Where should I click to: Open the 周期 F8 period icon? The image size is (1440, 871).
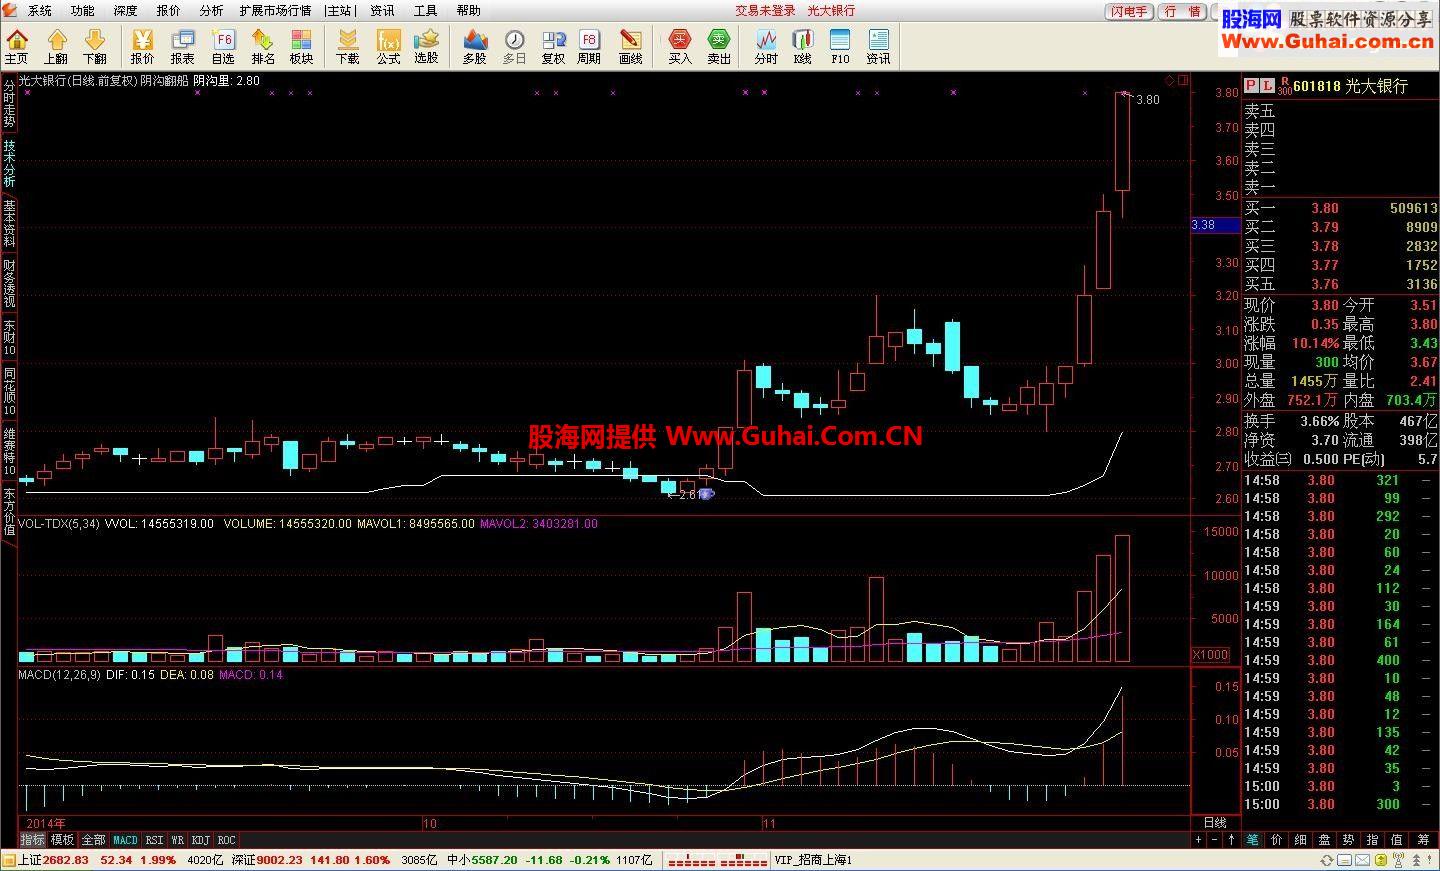tap(589, 46)
